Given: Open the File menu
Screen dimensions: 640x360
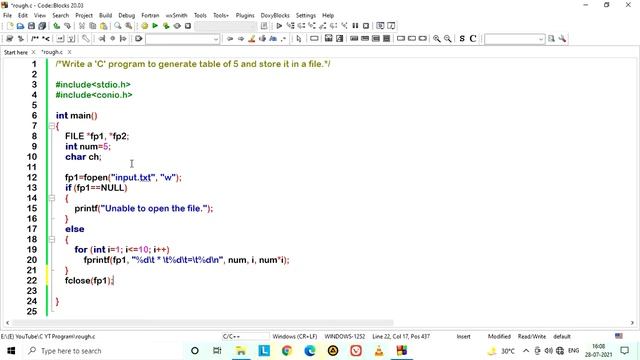Looking at the screenshot, I should [7, 15].
